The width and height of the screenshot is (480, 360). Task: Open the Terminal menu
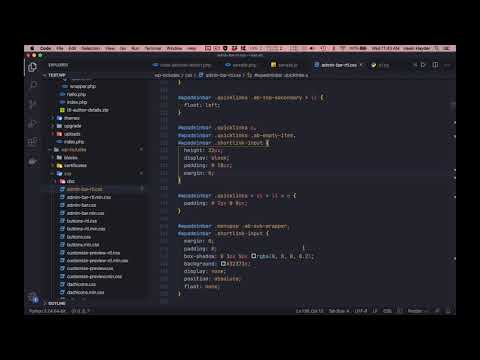point(153,48)
